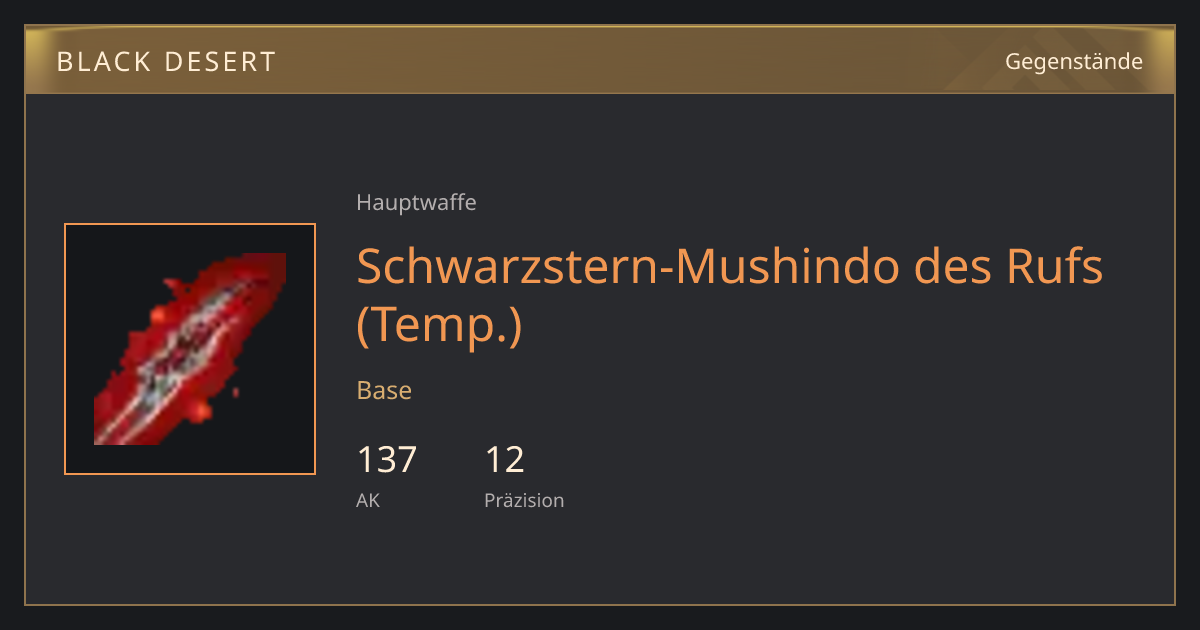This screenshot has height=630, width=1200.
Task: Click the word Schwarzstern in the item name
Action: (508, 267)
